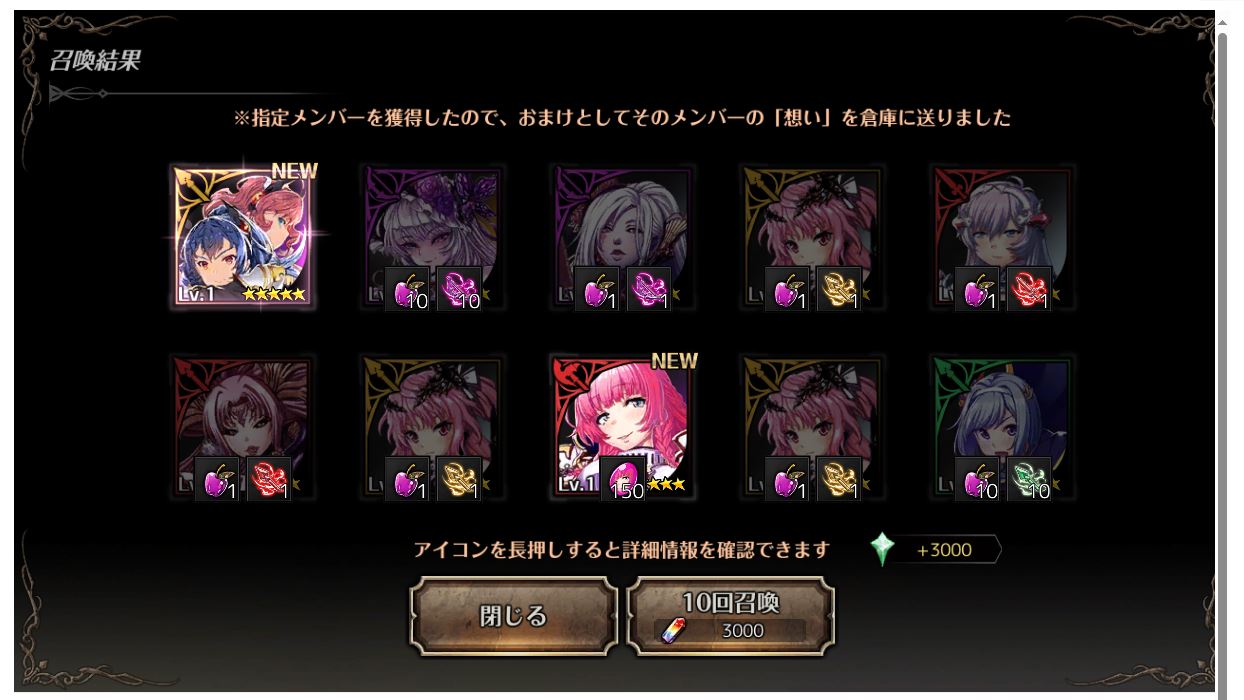
Task: Click the green crystal icon beside +3000
Action: coord(882,549)
